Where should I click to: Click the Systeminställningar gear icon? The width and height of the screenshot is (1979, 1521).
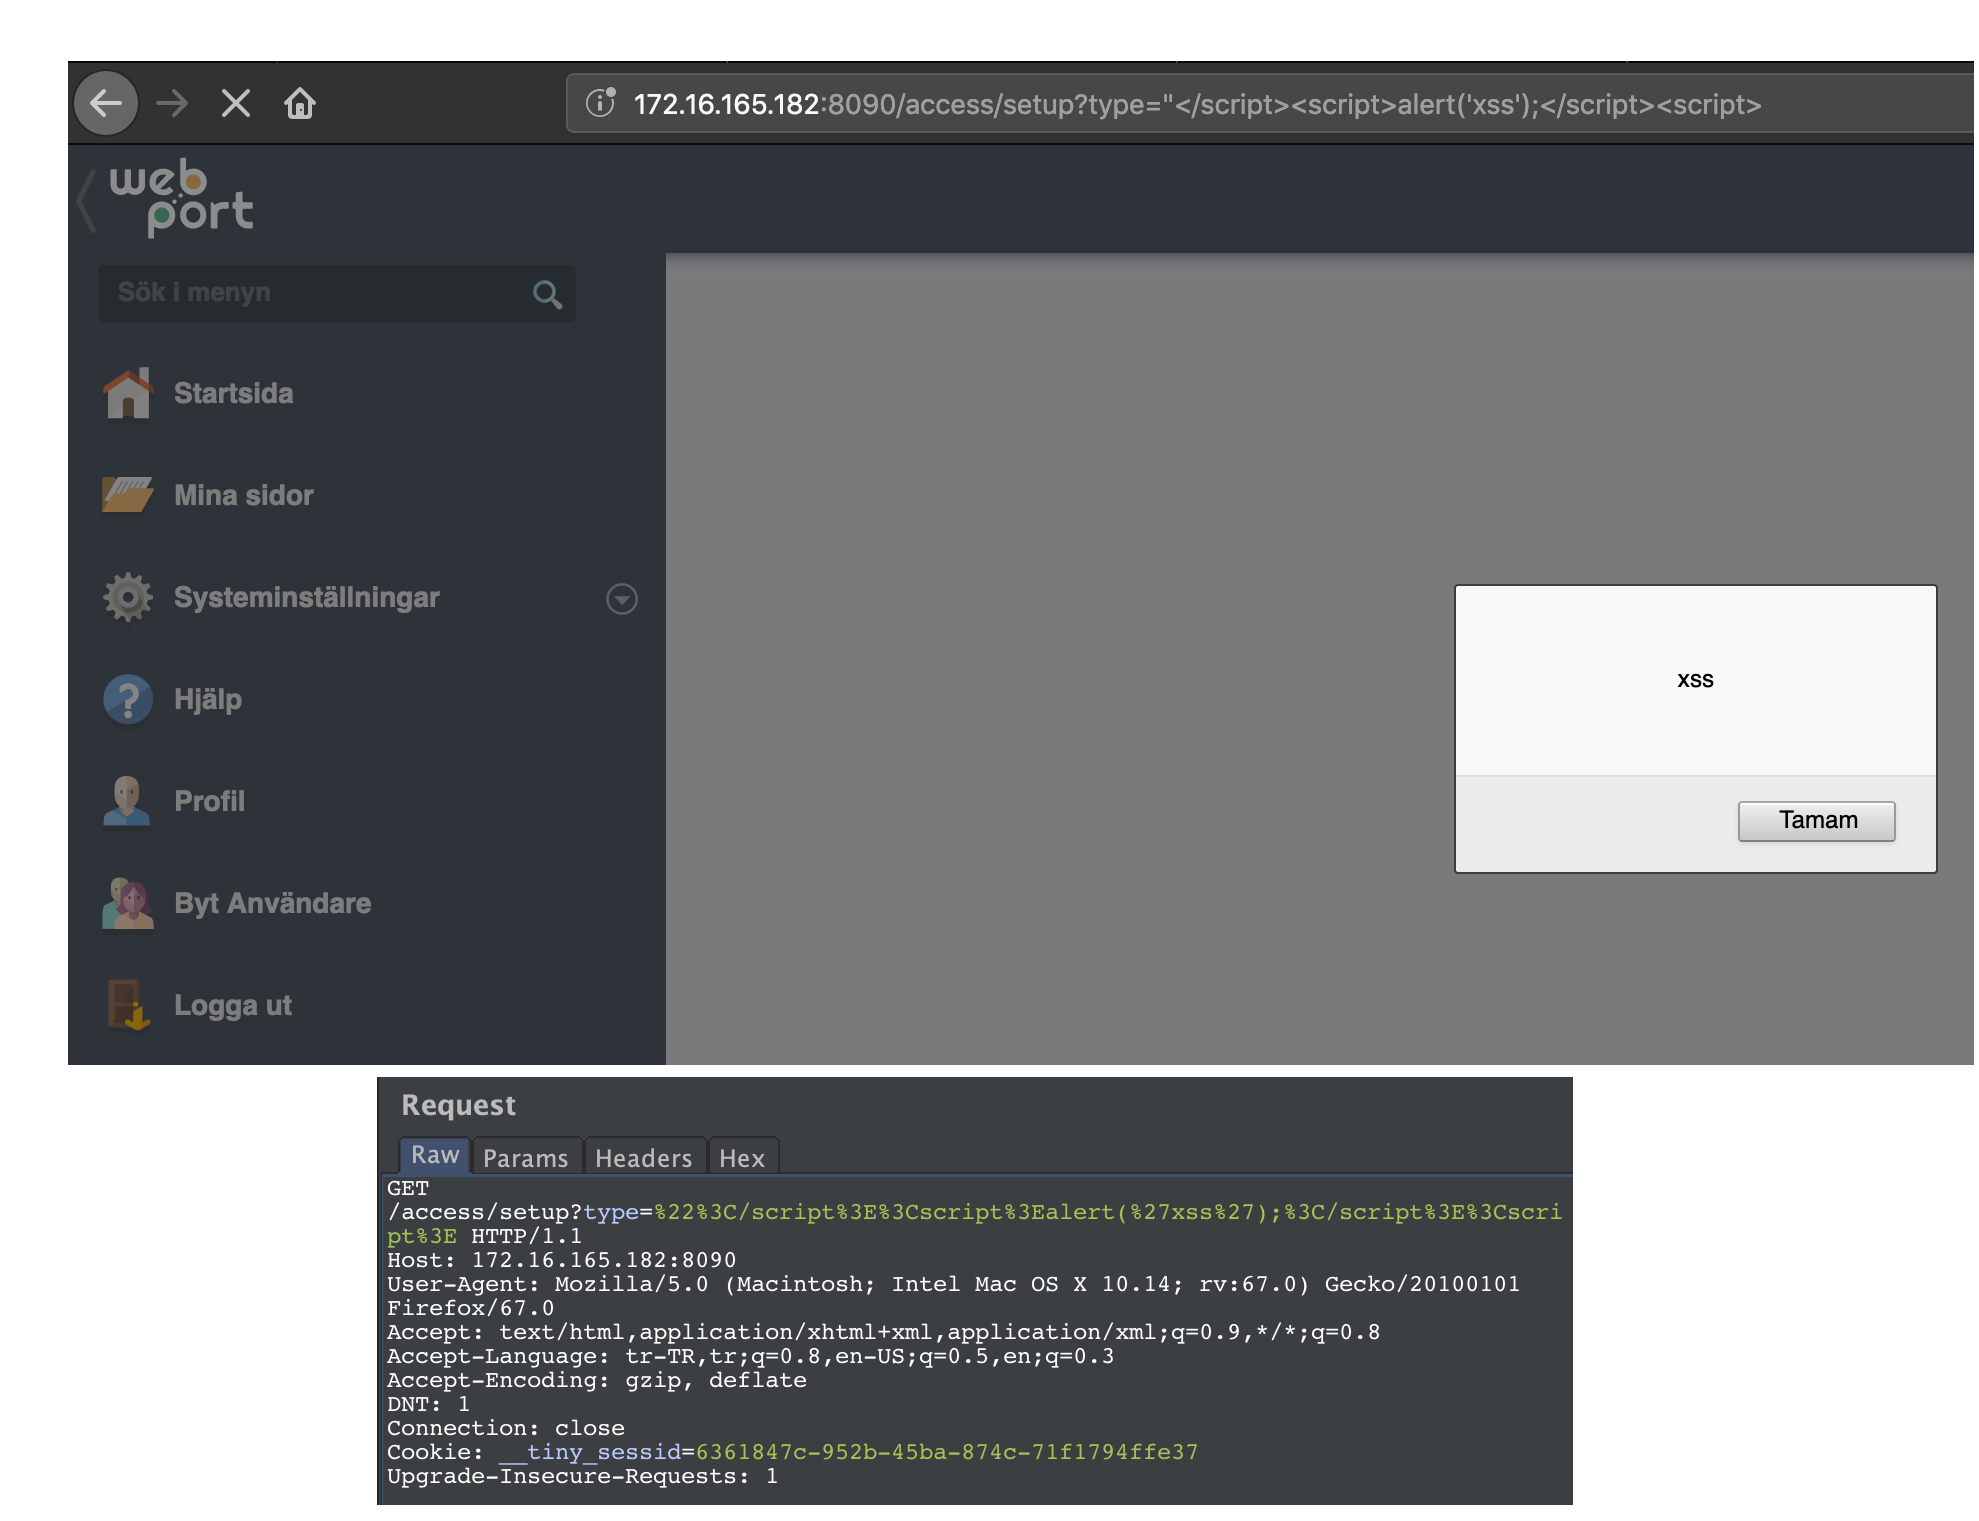click(x=128, y=597)
